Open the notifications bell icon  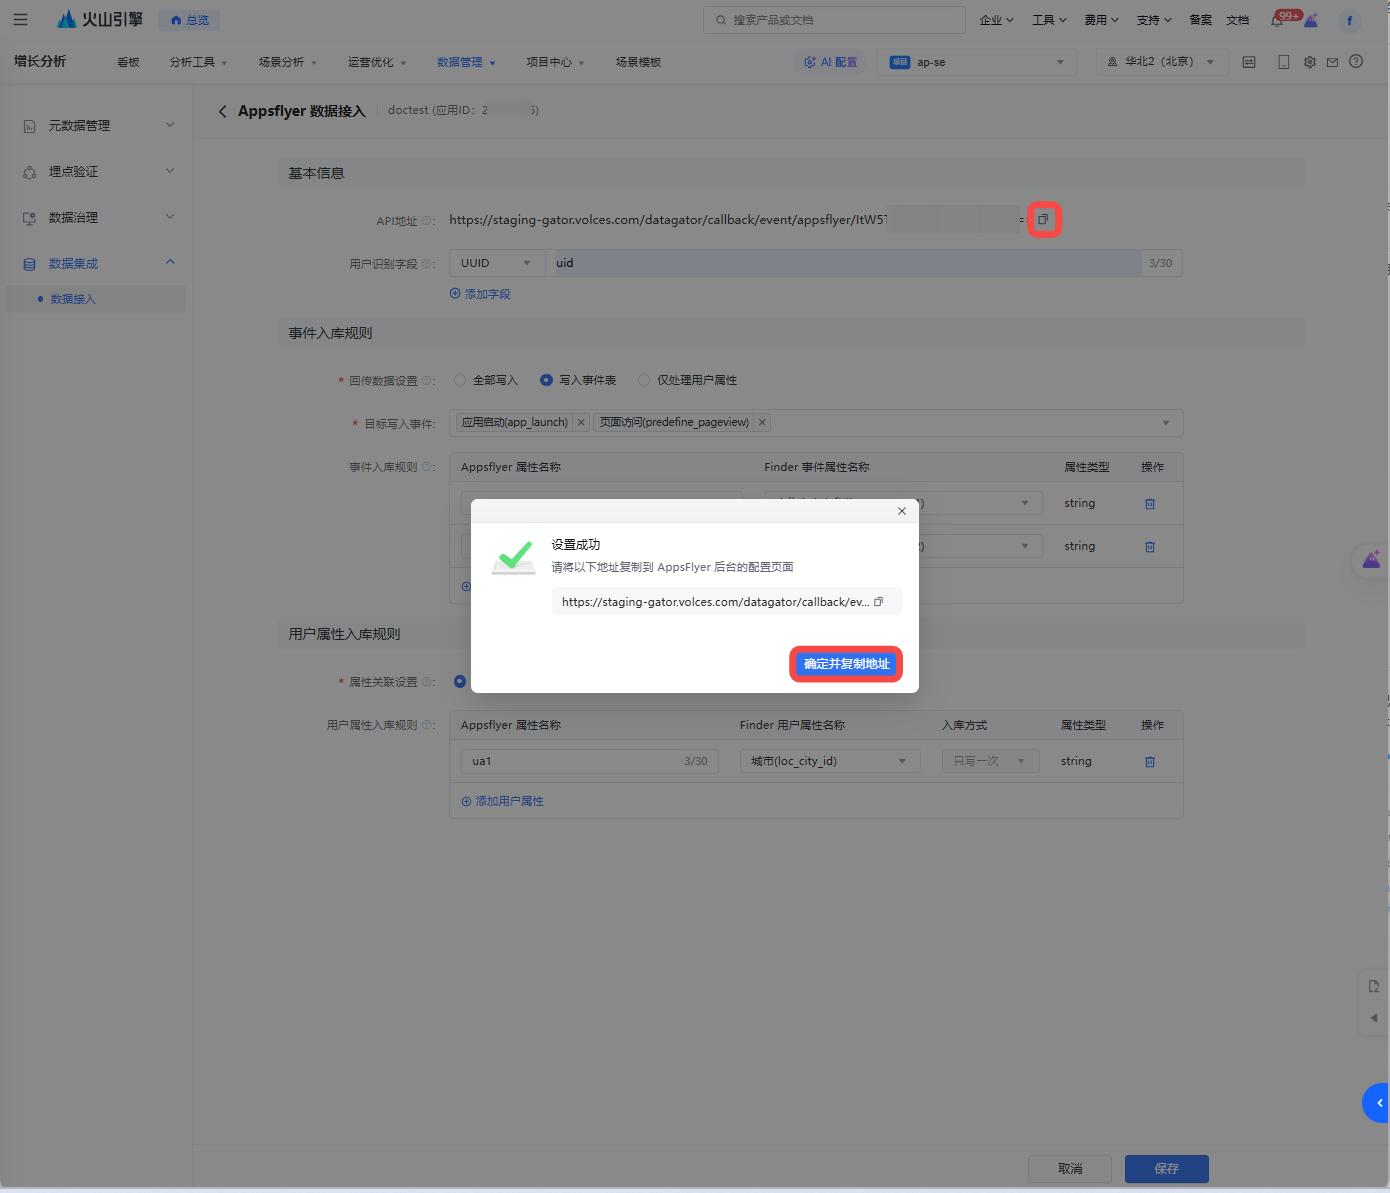1277,20
